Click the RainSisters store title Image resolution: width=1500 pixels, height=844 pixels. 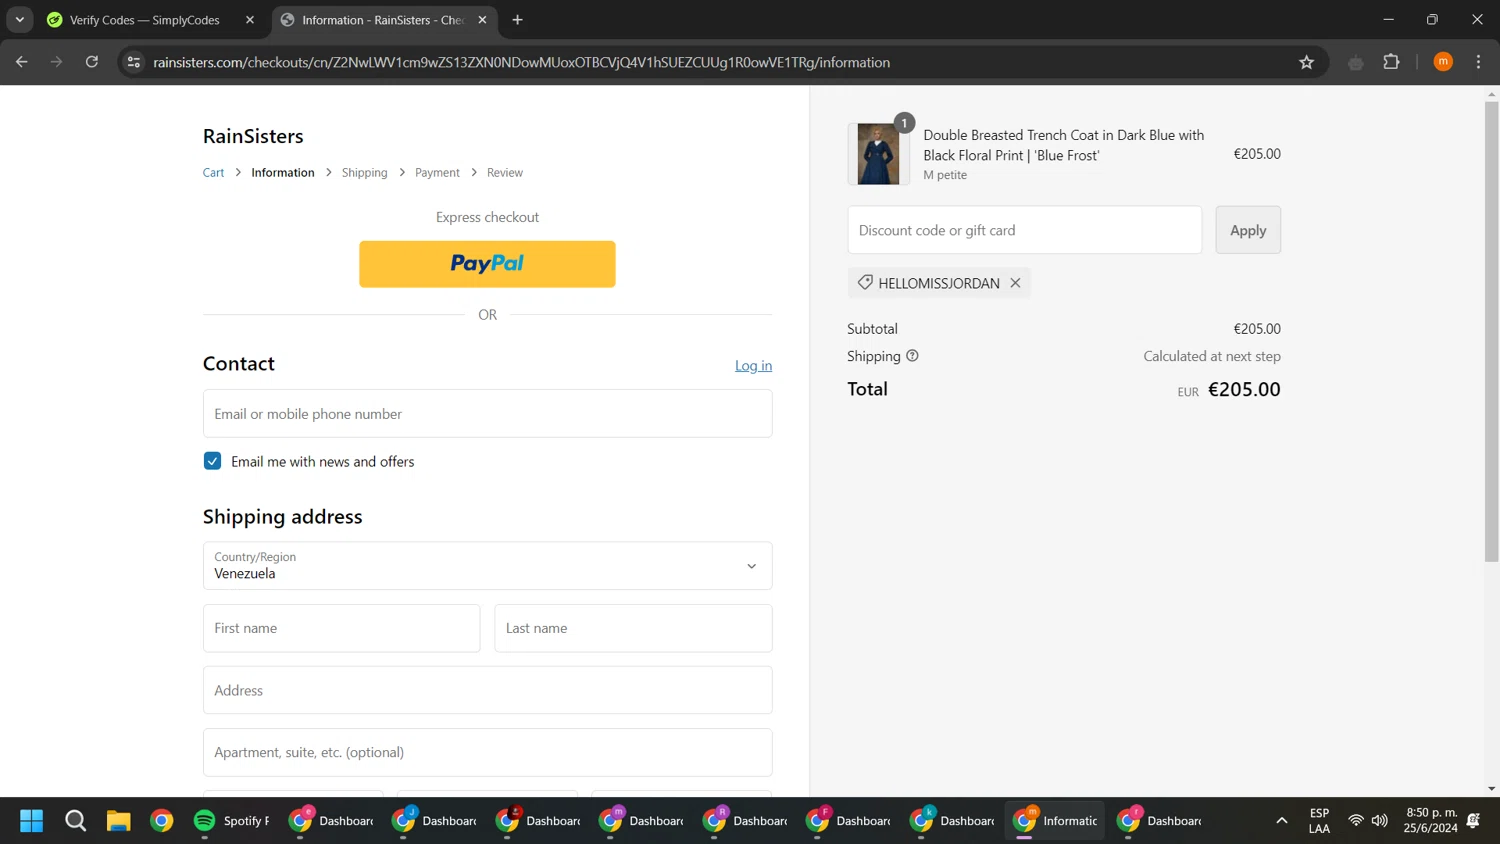point(253,136)
